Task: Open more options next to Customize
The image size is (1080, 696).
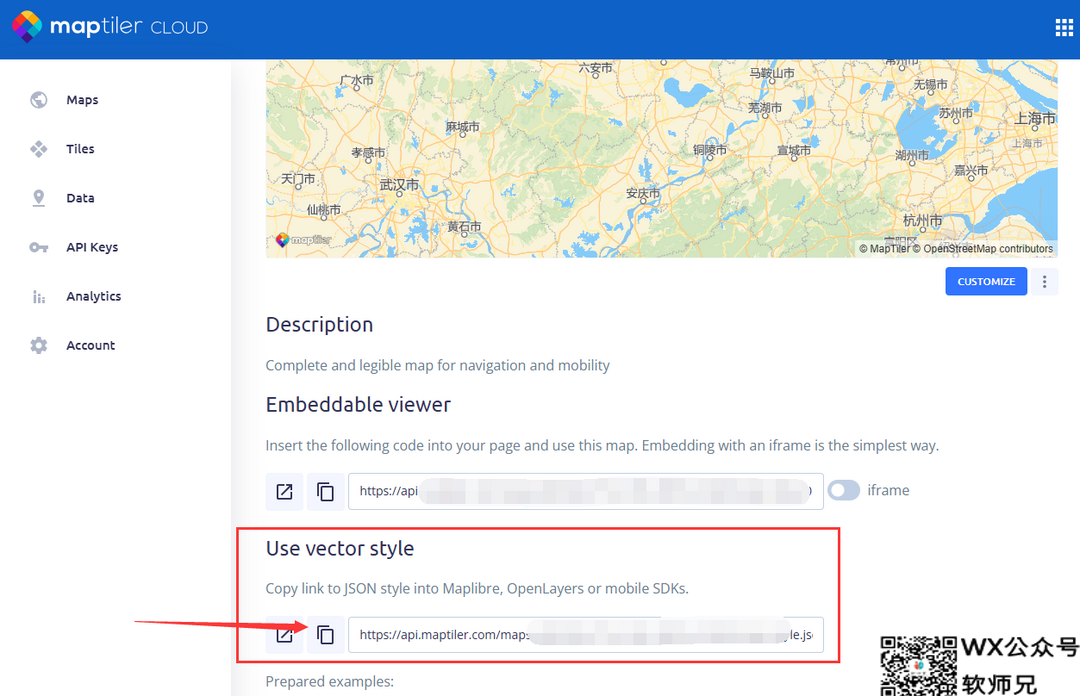Action: point(1044,281)
